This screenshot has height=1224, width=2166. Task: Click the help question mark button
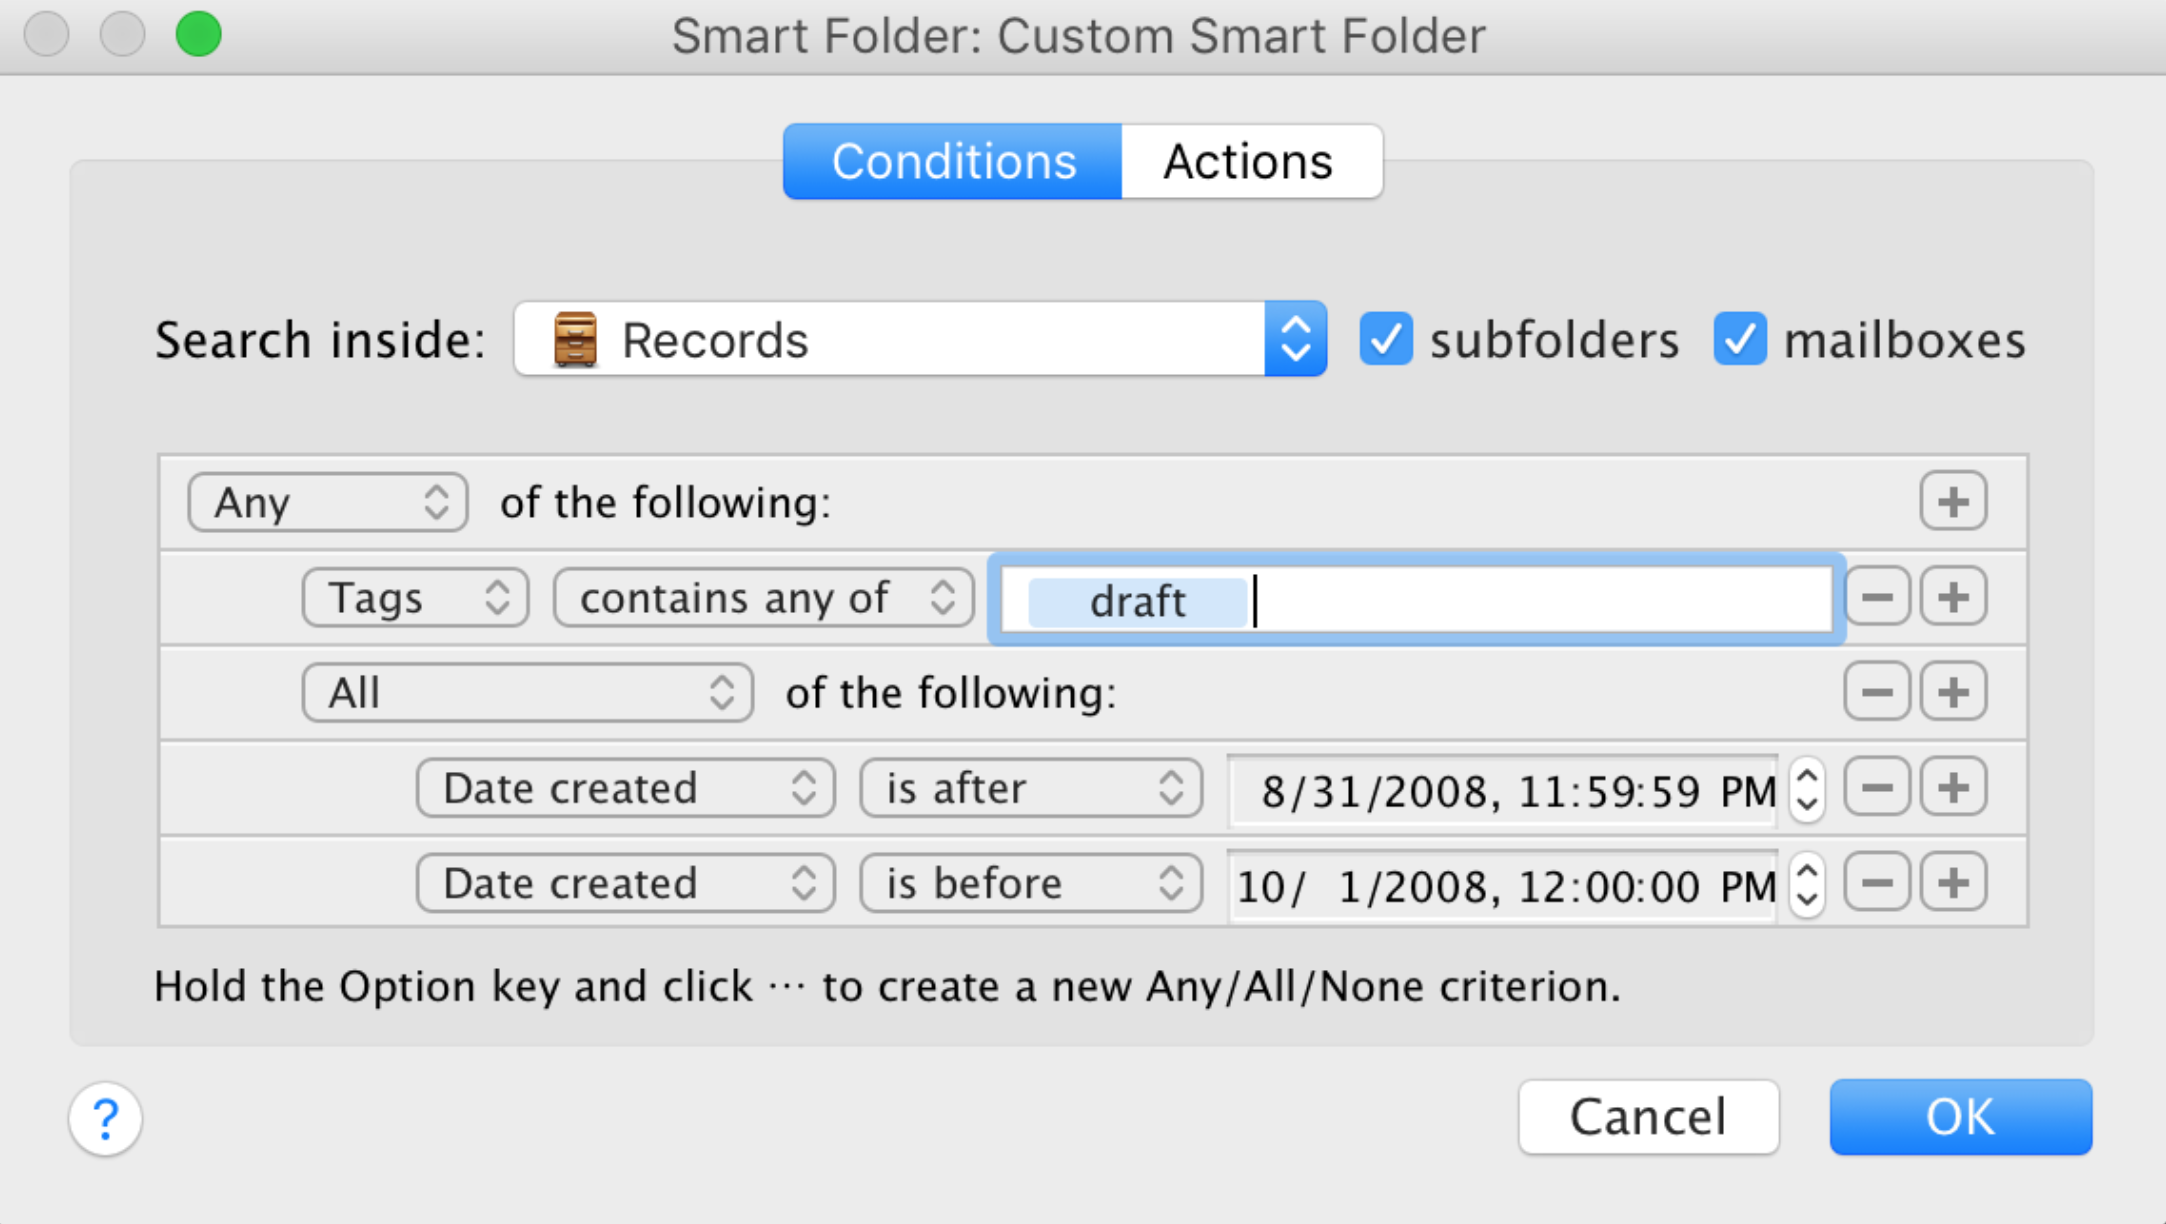tap(105, 1118)
